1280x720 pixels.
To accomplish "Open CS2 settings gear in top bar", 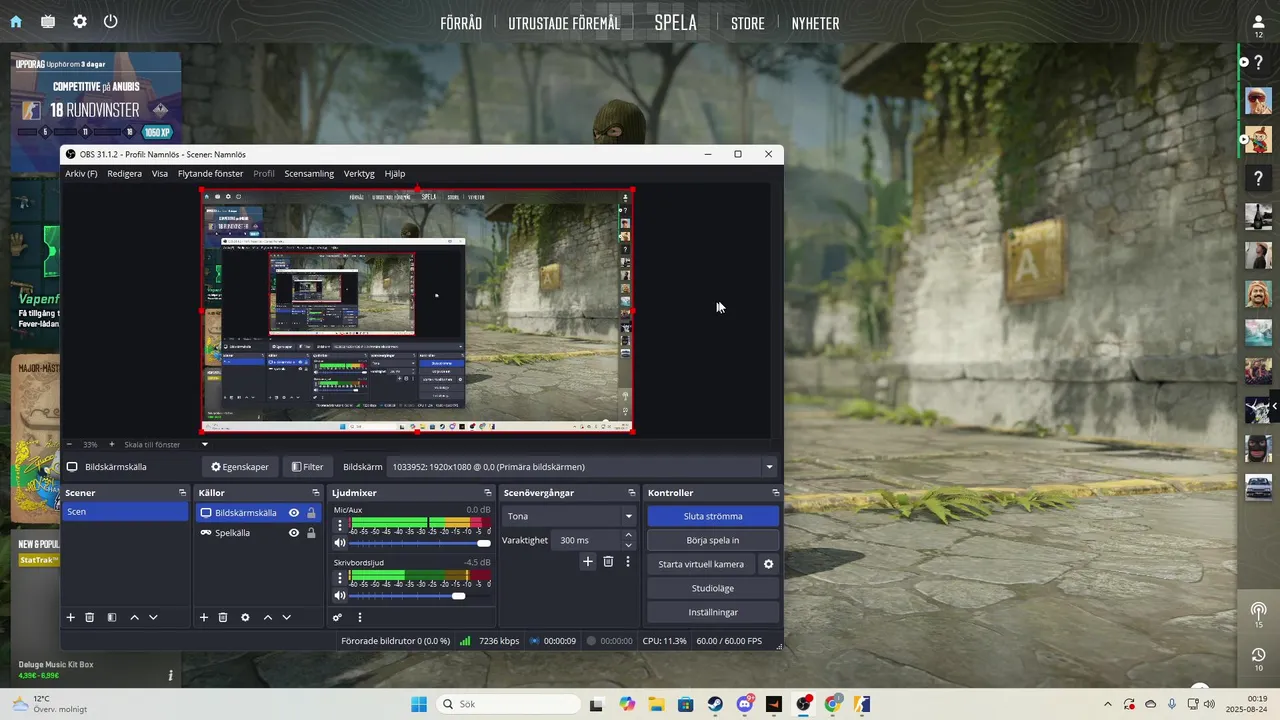I will click(80, 22).
